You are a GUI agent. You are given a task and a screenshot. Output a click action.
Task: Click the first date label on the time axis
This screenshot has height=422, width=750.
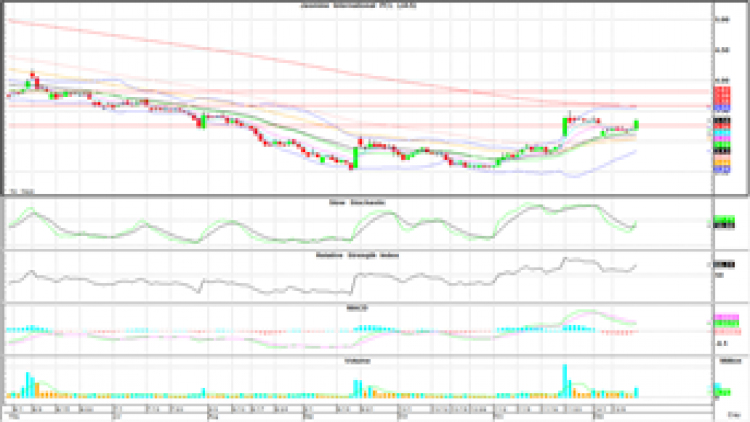(x=16, y=410)
